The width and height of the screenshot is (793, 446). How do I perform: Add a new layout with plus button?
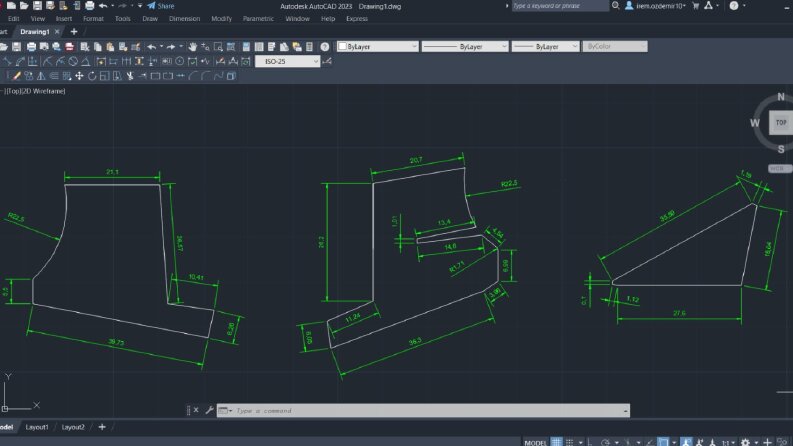pyautogui.click(x=102, y=427)
